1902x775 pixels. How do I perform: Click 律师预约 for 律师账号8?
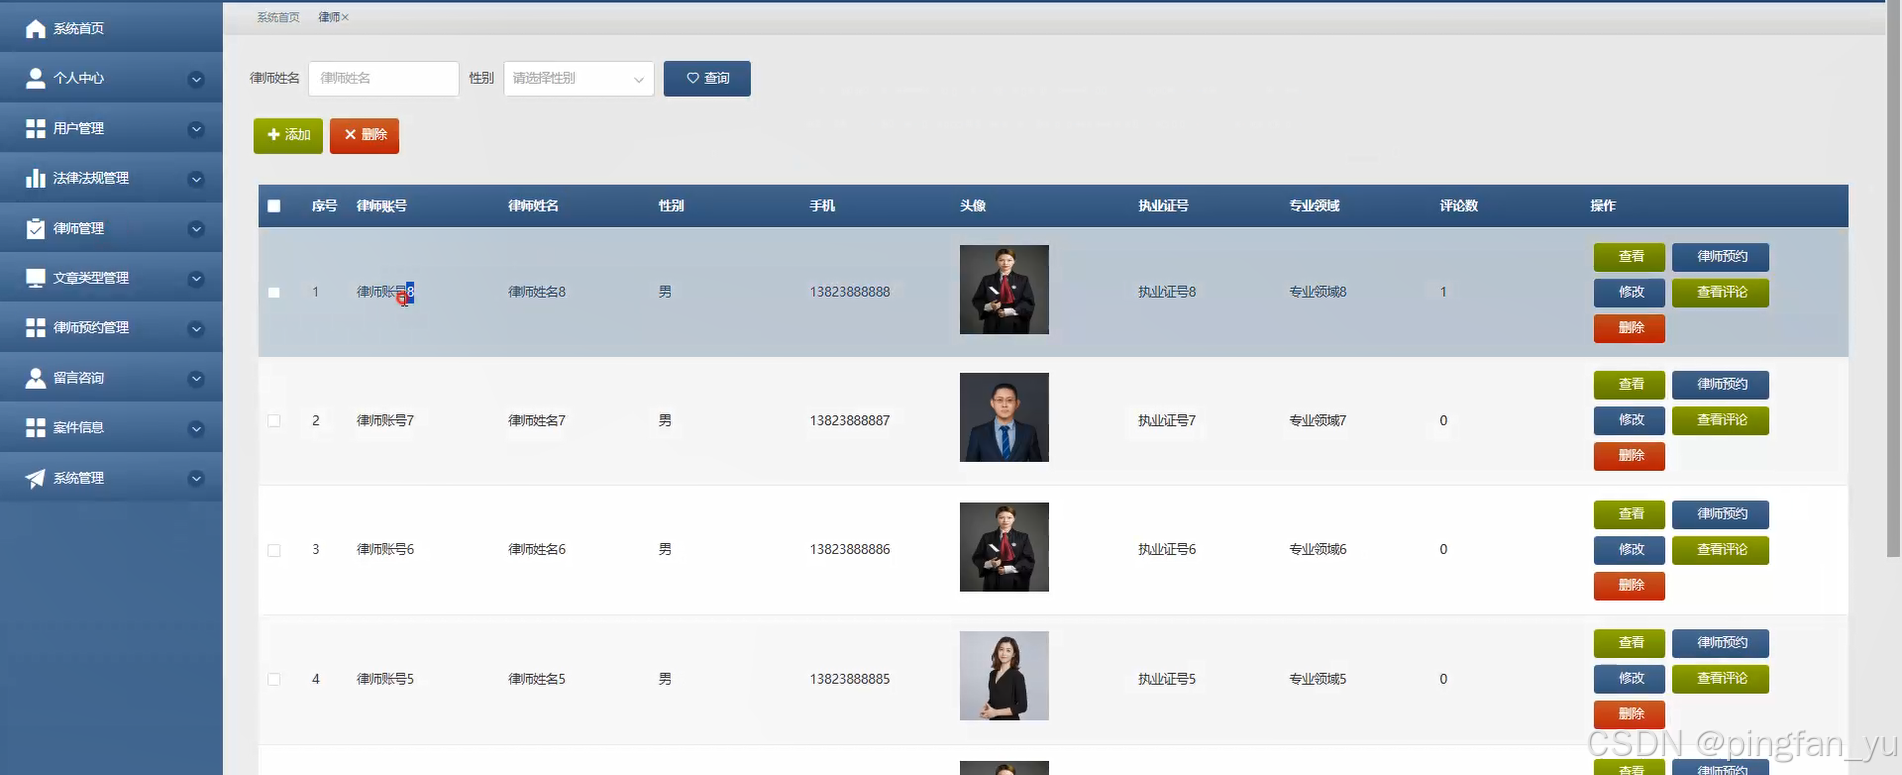(1720, 257)
